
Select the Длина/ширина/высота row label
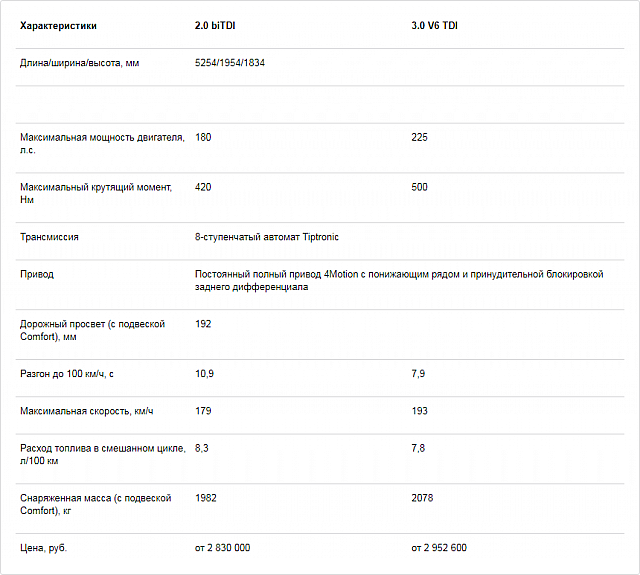79,62
